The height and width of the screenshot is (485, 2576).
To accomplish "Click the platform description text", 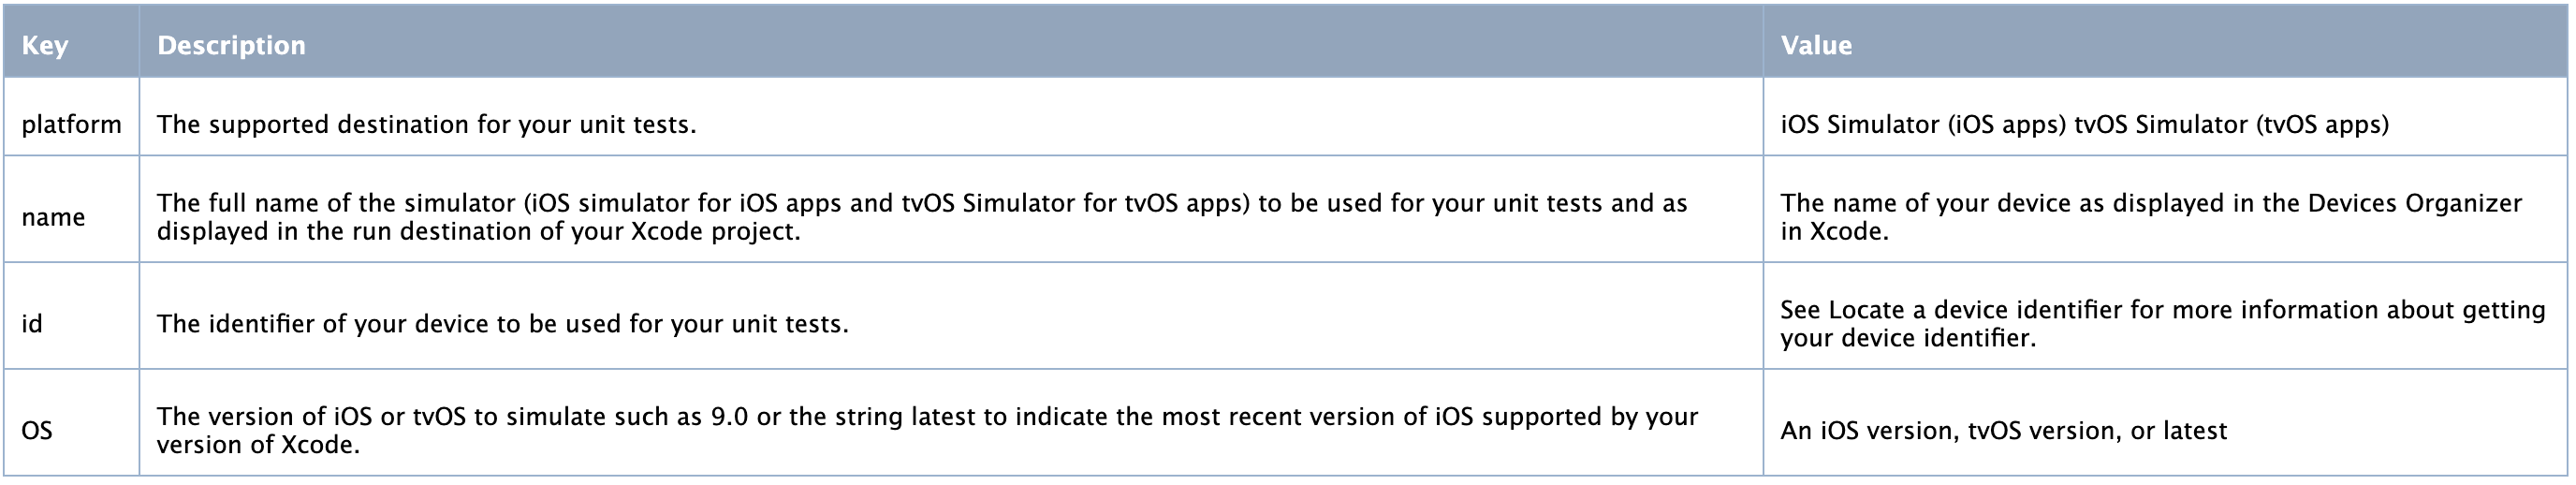I will pyautogui.click(x=427, y=125).
